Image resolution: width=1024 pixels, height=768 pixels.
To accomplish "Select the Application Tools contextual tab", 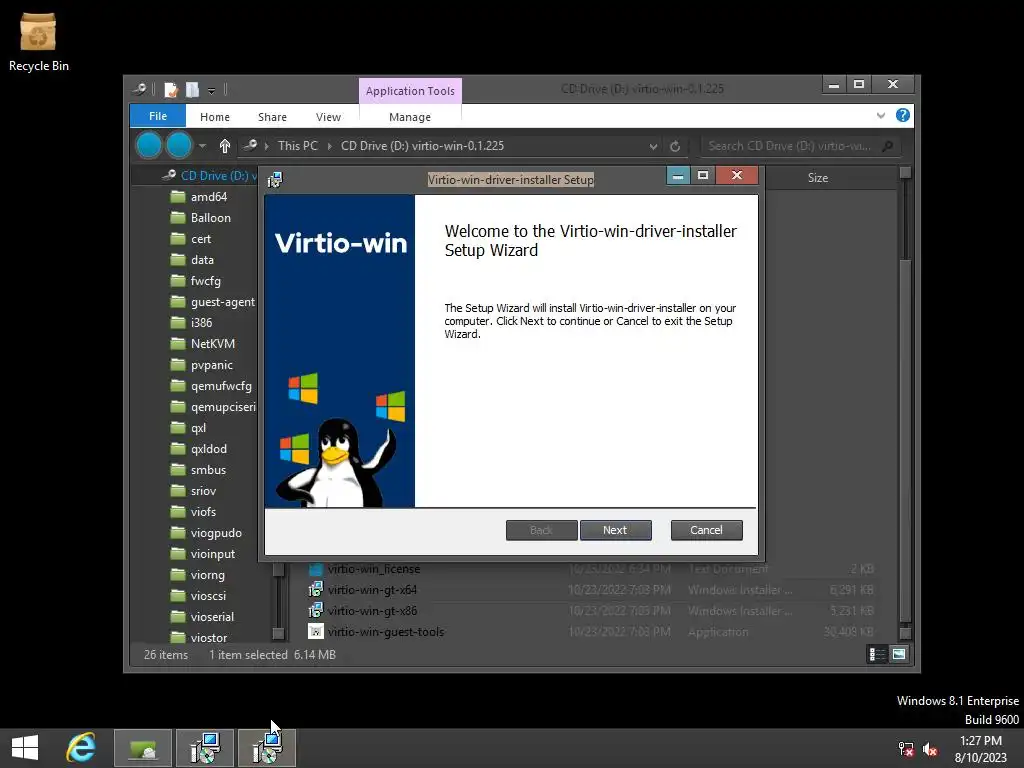I will click(x=410, y=91).
